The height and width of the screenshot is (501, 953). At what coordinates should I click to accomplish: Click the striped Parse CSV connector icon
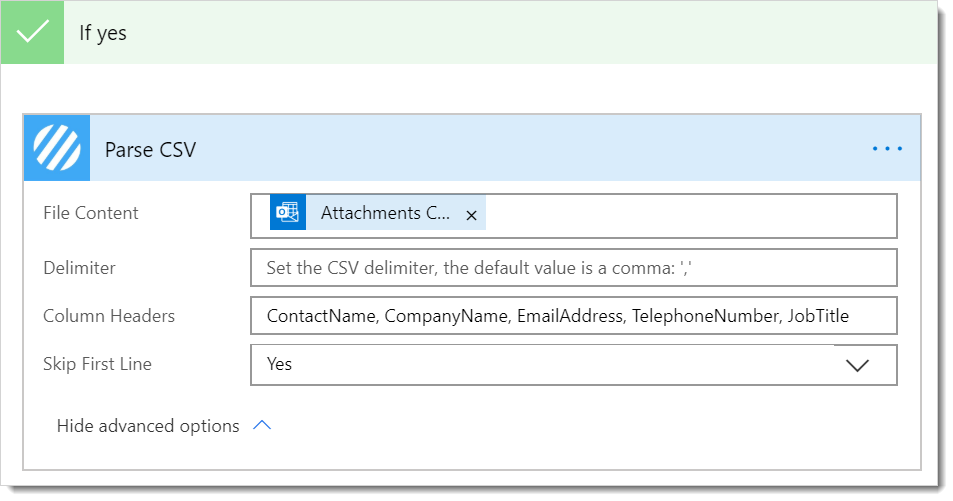57,148
